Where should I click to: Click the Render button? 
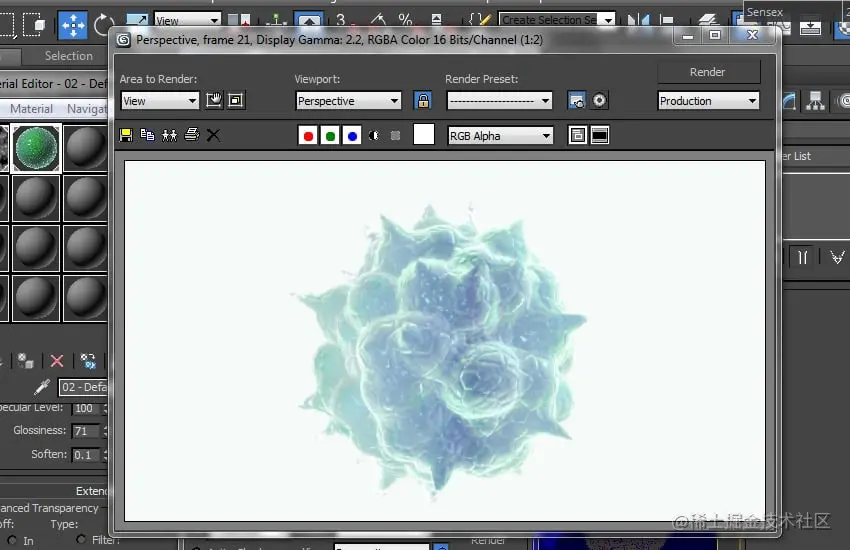pyautogui.click(x=709, y=72)
